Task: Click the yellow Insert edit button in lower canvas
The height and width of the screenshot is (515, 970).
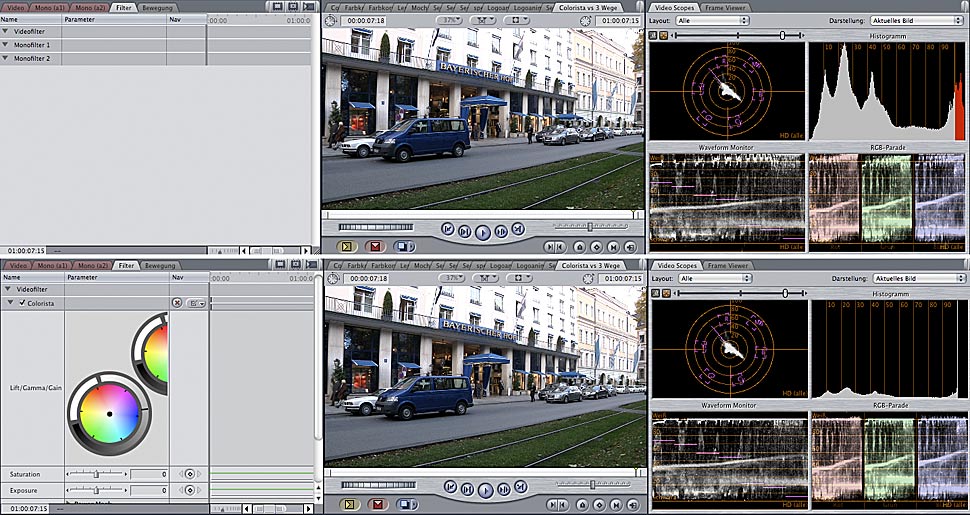Action: click(x=348, y=504)
